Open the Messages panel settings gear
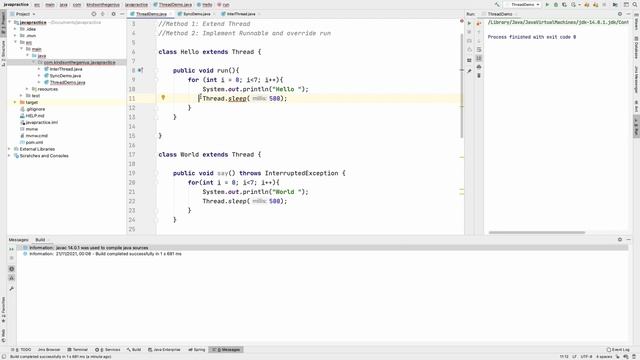This screenshot has height=360, width=640. pos(620,240)
